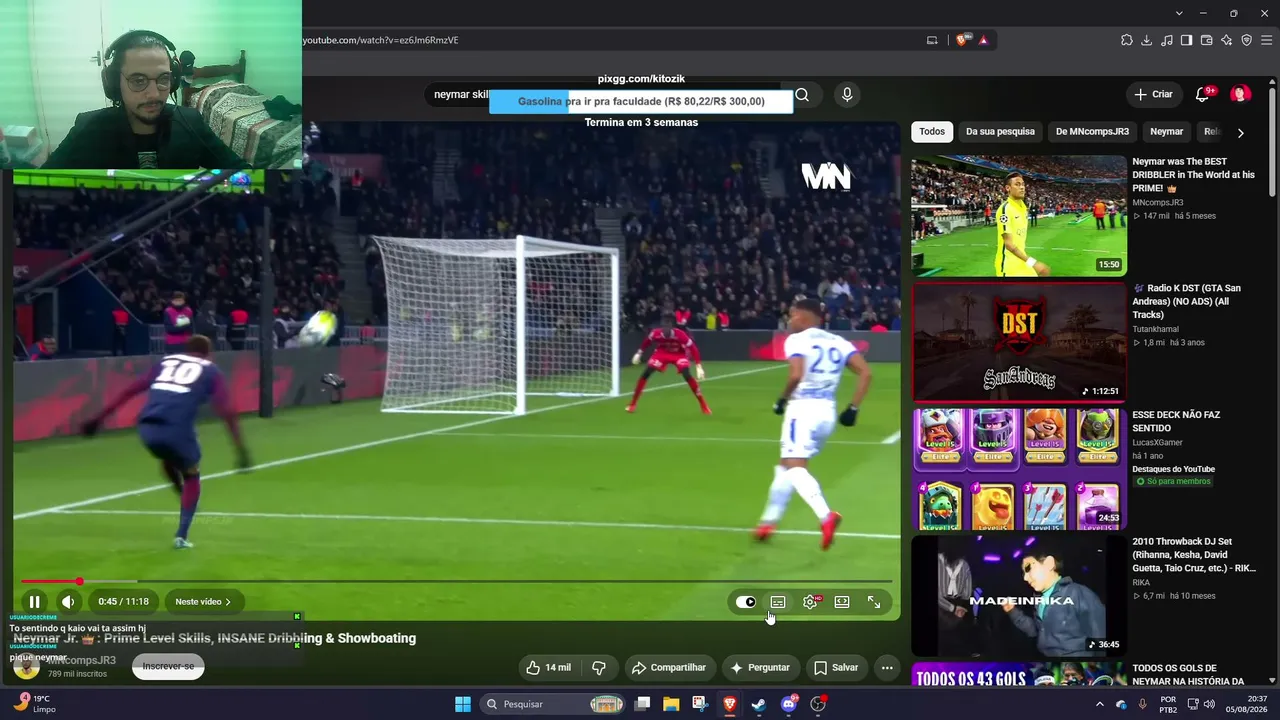Open the more actions menu below video
Screen dimensions: 1280x720
click(x=887, y=668)
